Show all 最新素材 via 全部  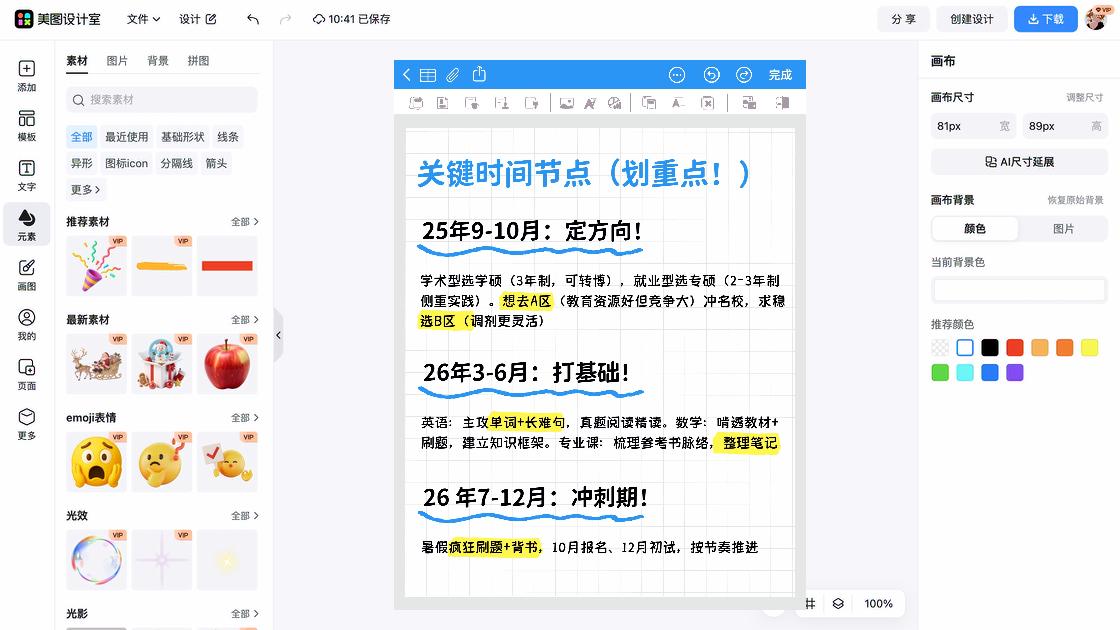pyautogui.click(x=244, y=319)
